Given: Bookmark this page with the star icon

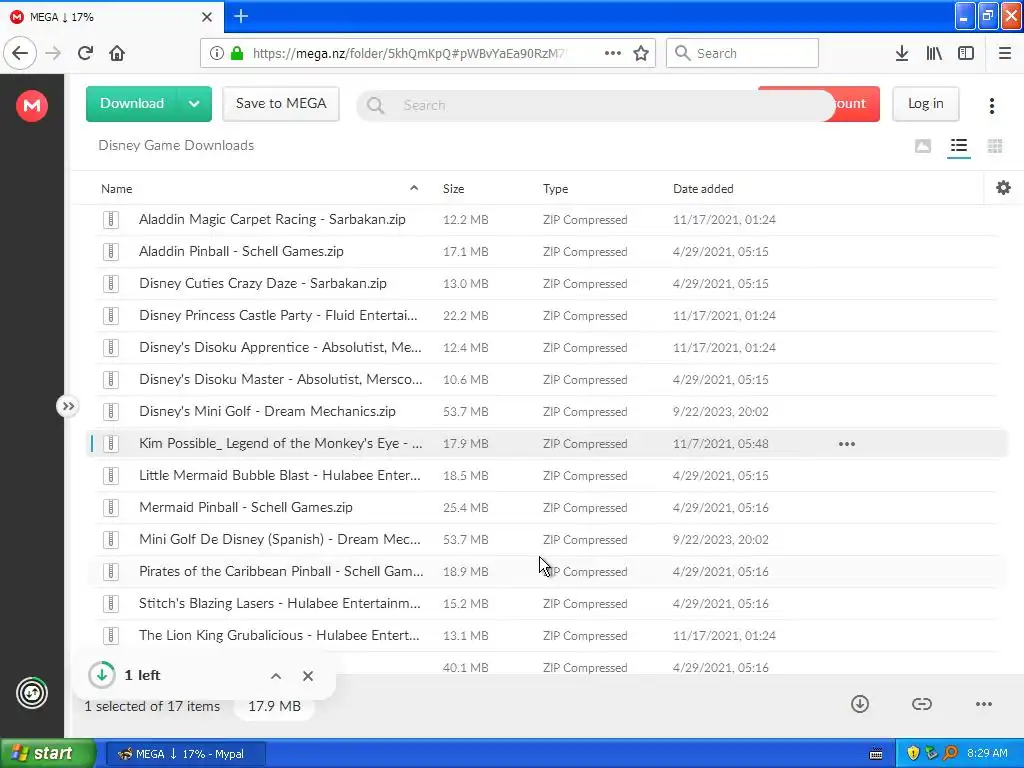Looking at the screenshot, I should [x=641, y=53].
